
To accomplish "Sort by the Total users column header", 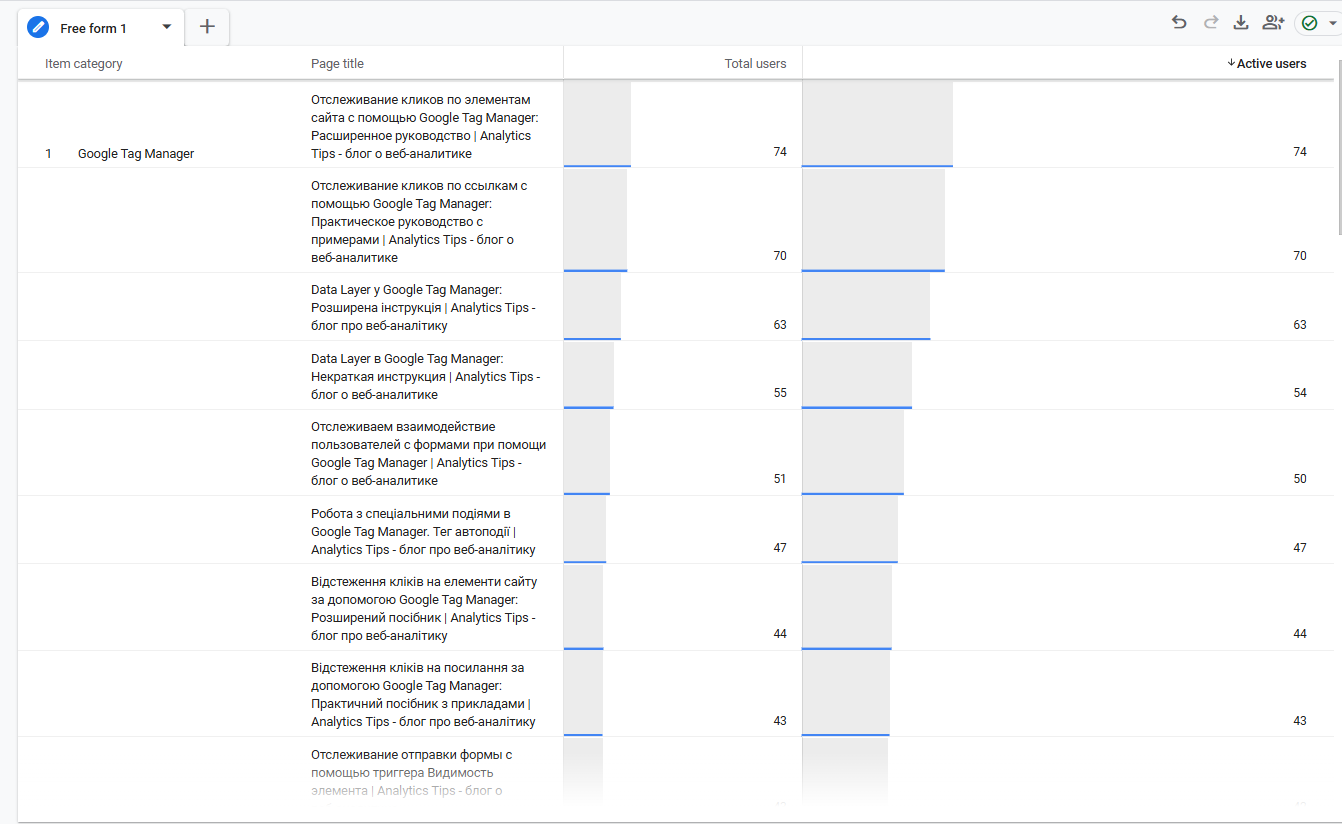I will coord(755,64).
